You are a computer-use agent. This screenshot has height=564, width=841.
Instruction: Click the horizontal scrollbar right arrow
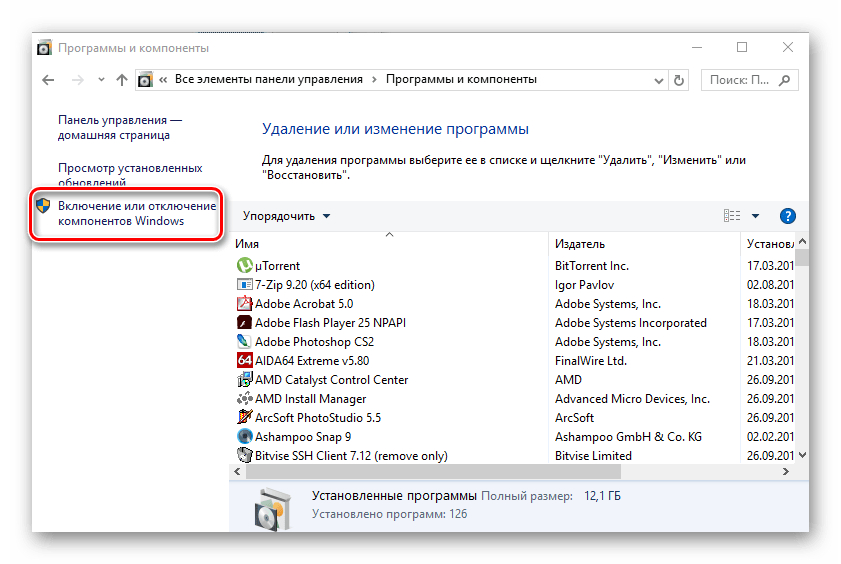tap(787, 471)
